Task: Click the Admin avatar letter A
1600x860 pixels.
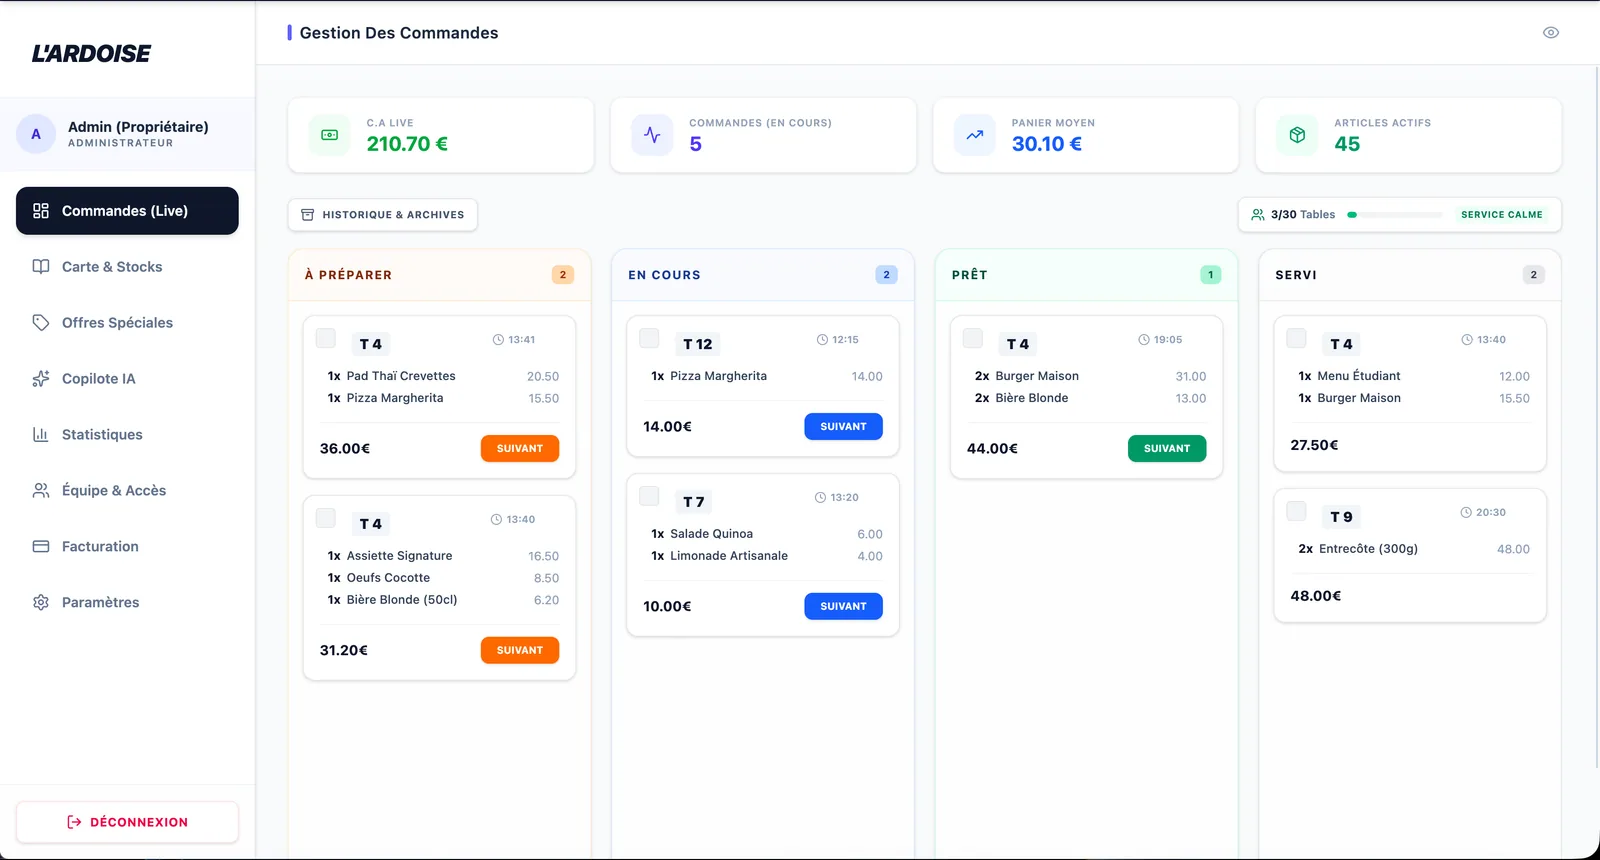Action: pyautogui.click(x=36, y=134)
